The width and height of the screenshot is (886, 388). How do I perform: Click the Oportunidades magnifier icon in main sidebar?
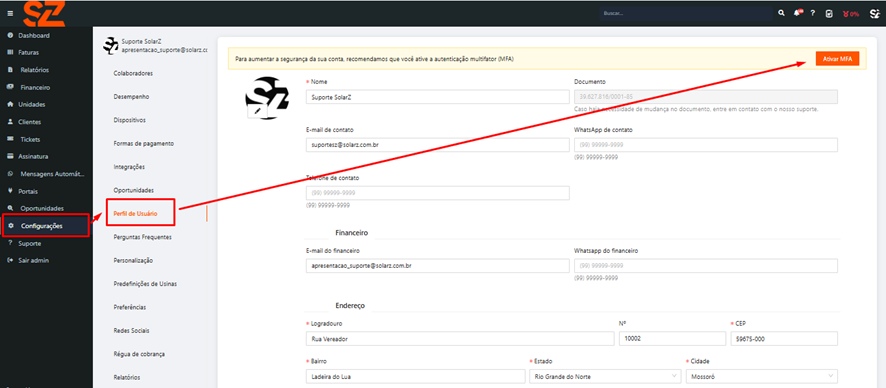10,208
